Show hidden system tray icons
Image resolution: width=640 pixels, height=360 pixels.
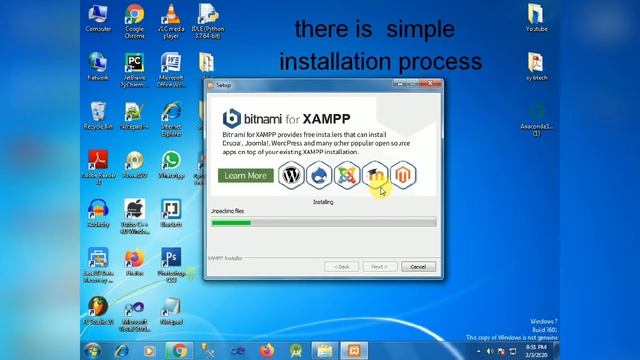[478, 351]
